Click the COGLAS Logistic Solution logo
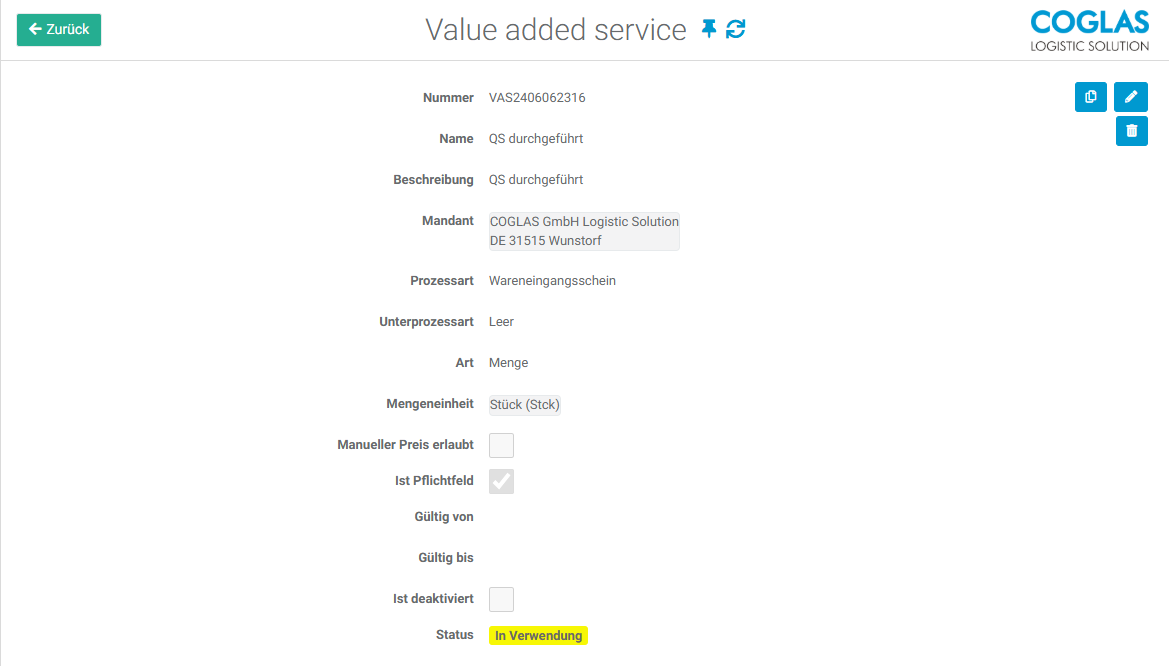Viewport: 1169px width, 666px height. pyautogui.click(x=1089, y=30)
